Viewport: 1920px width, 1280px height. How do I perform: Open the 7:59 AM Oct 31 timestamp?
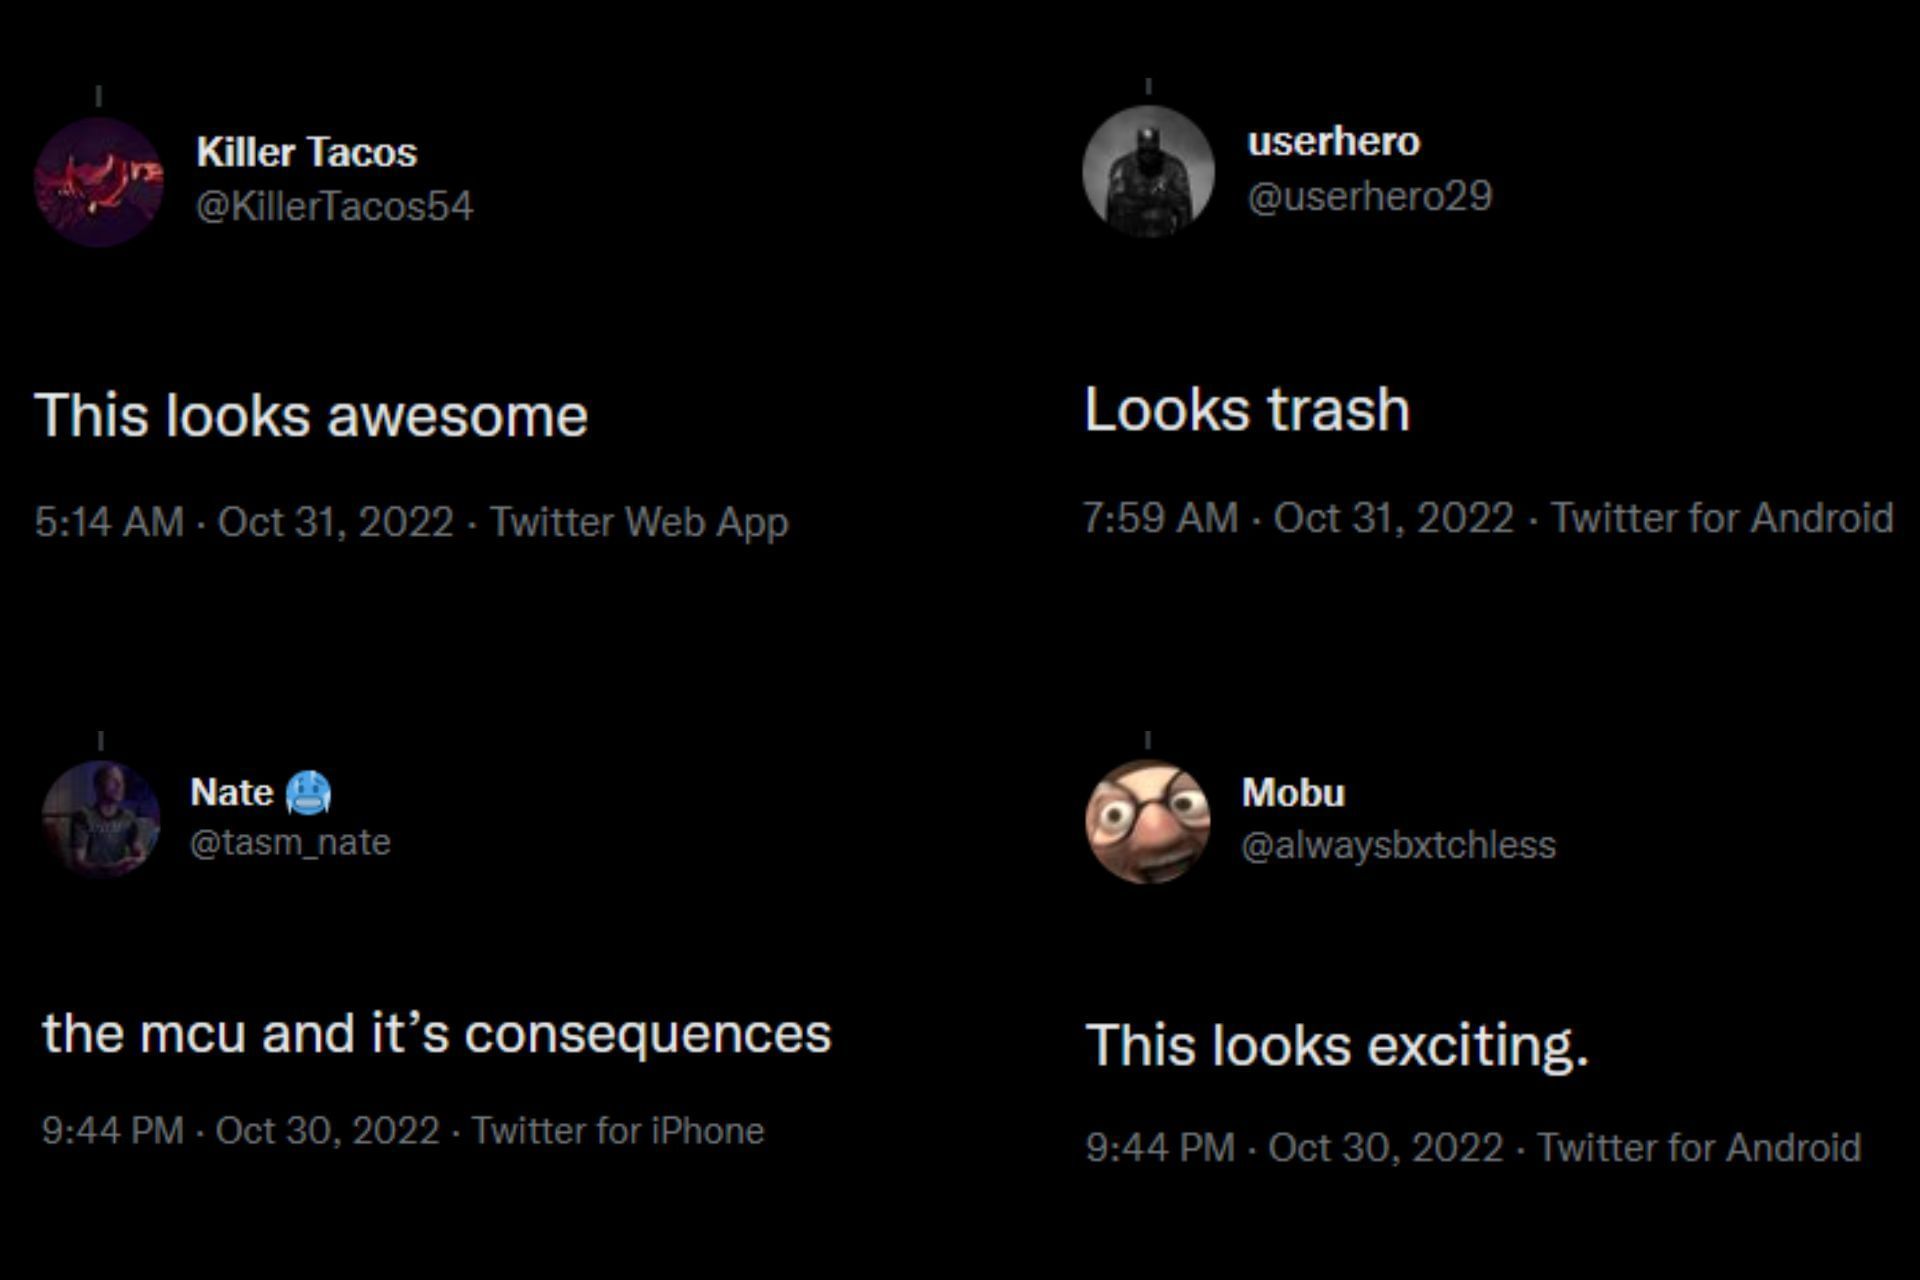pos(1298,518)
